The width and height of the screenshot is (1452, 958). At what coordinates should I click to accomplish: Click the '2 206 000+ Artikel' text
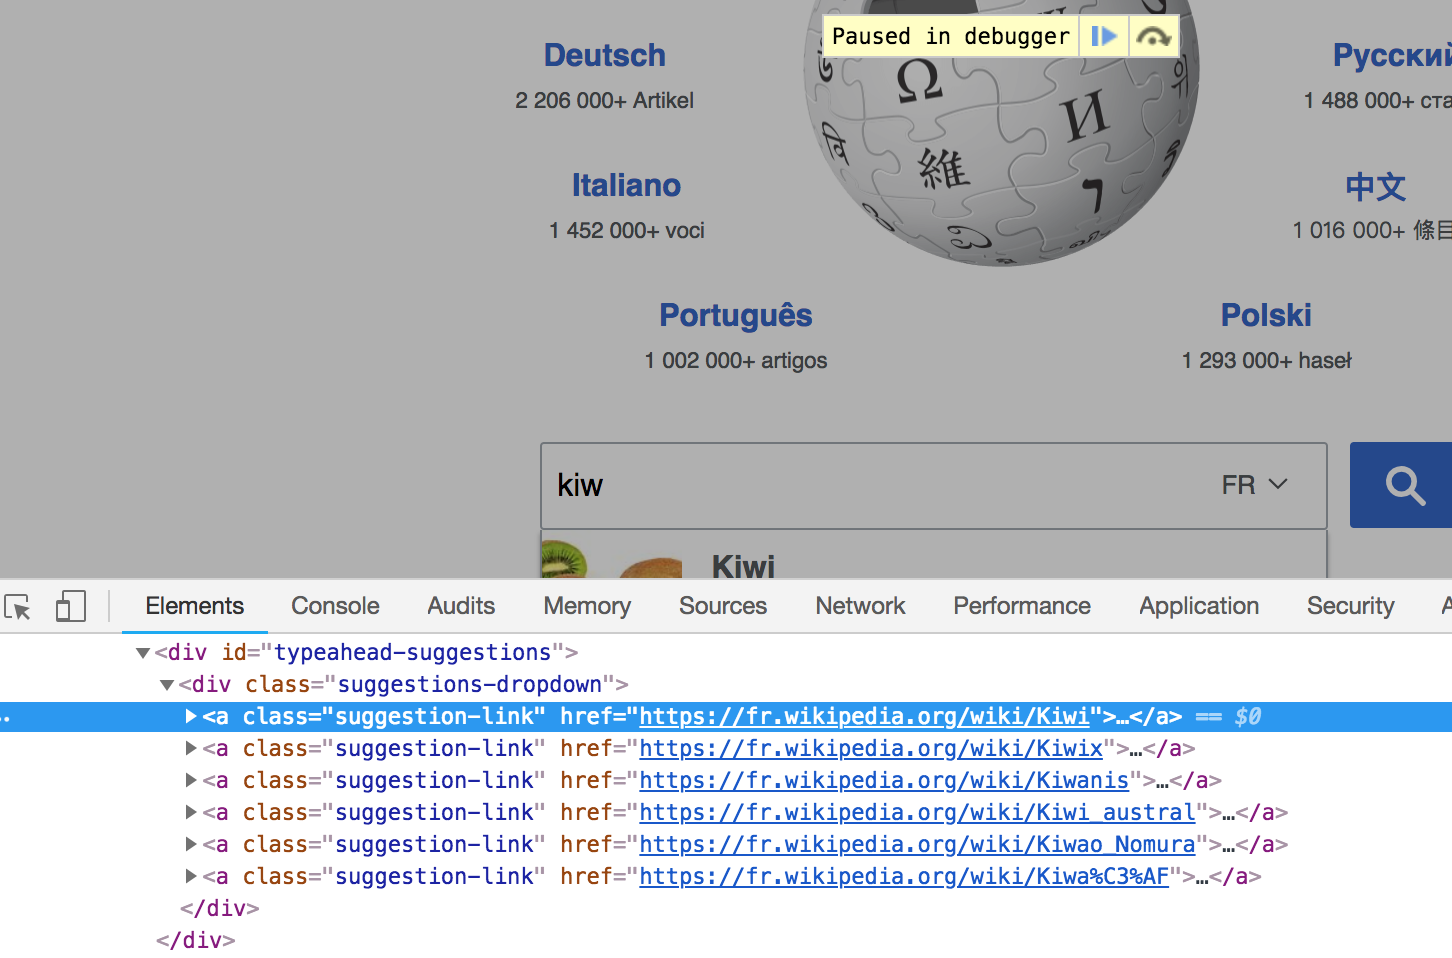click(604, 100)
